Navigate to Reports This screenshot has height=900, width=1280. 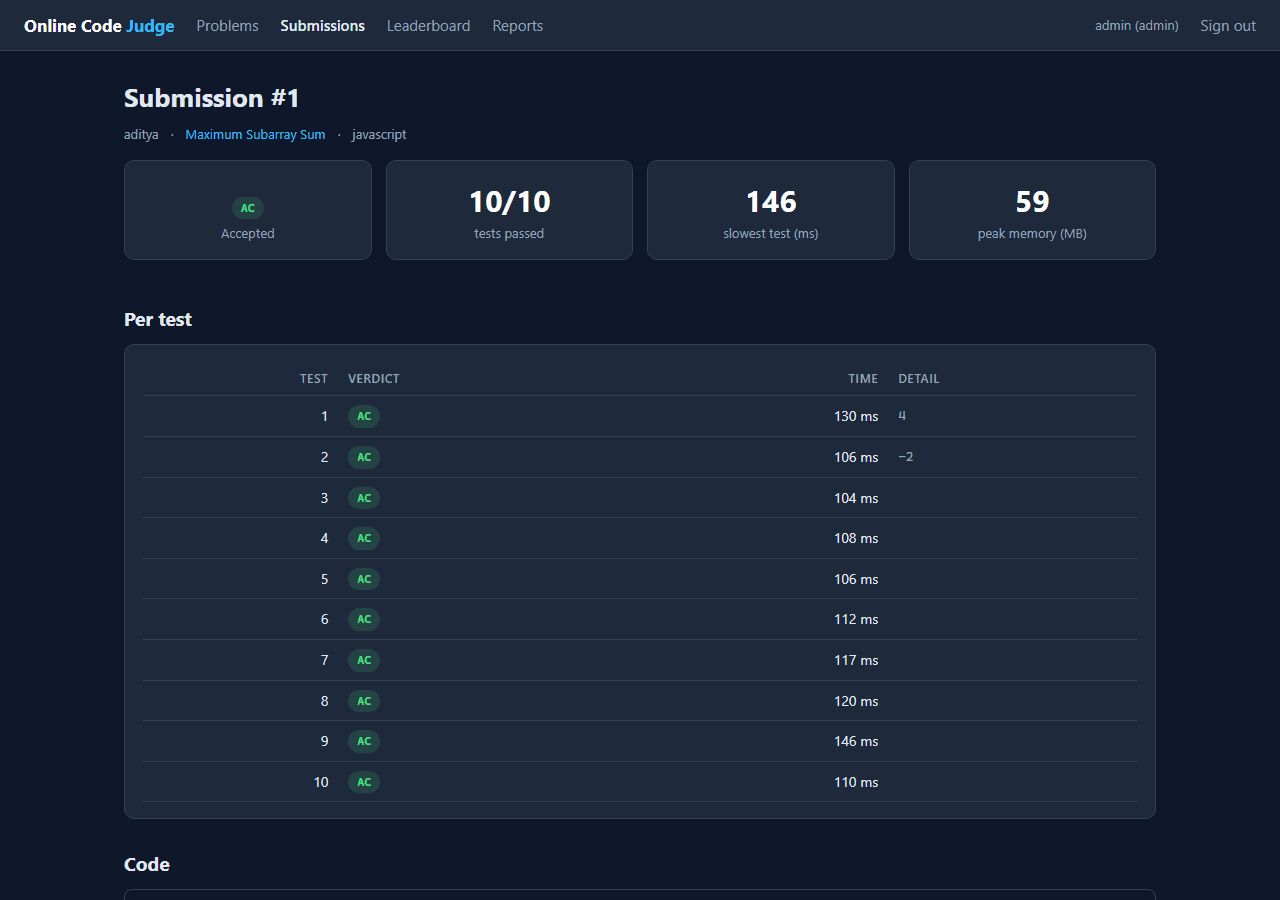pos(518,26)
